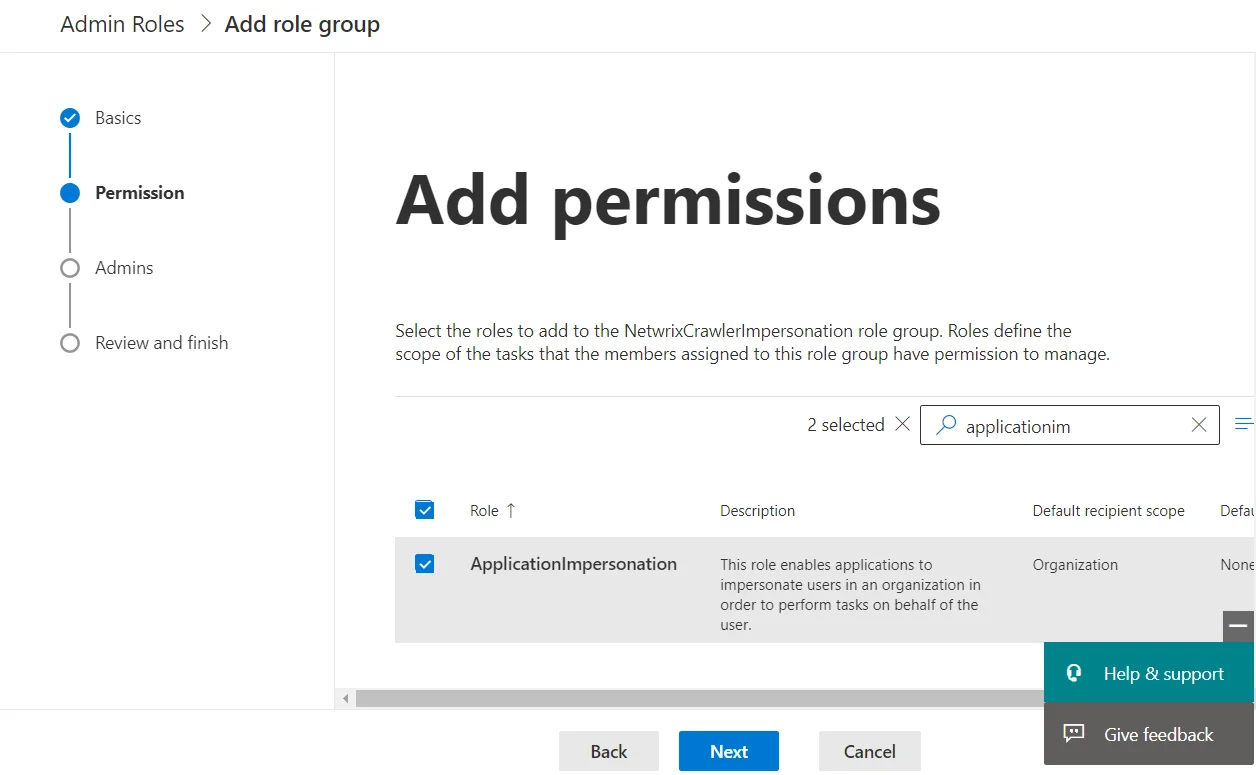Click the Review and finish step circle
Viewport: 1256px width, 775px height.
click(70, 343)
